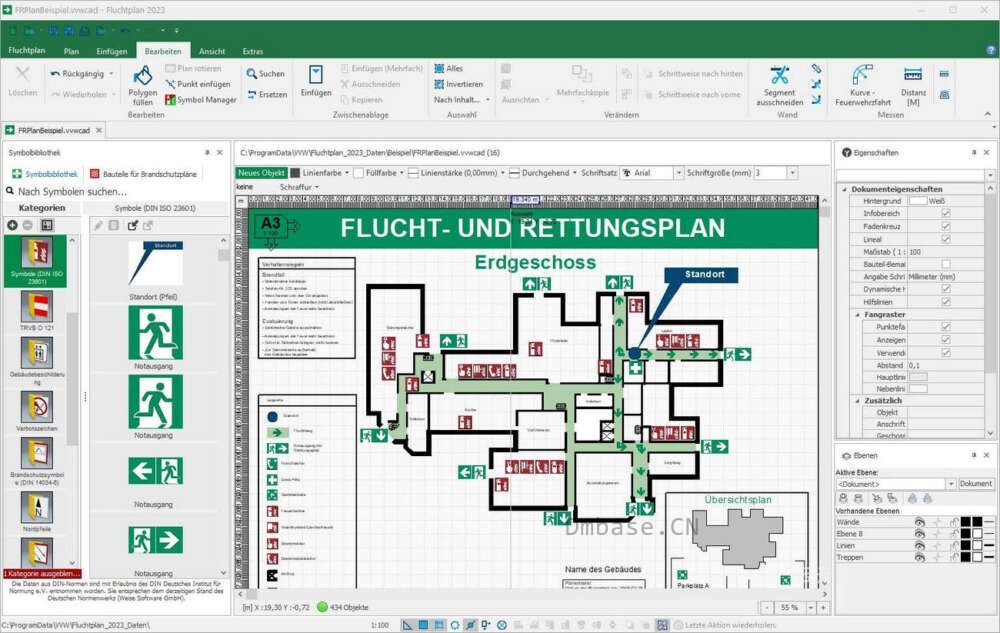Open the Fluchtplan ribbon tab

[x=27, y=50]
